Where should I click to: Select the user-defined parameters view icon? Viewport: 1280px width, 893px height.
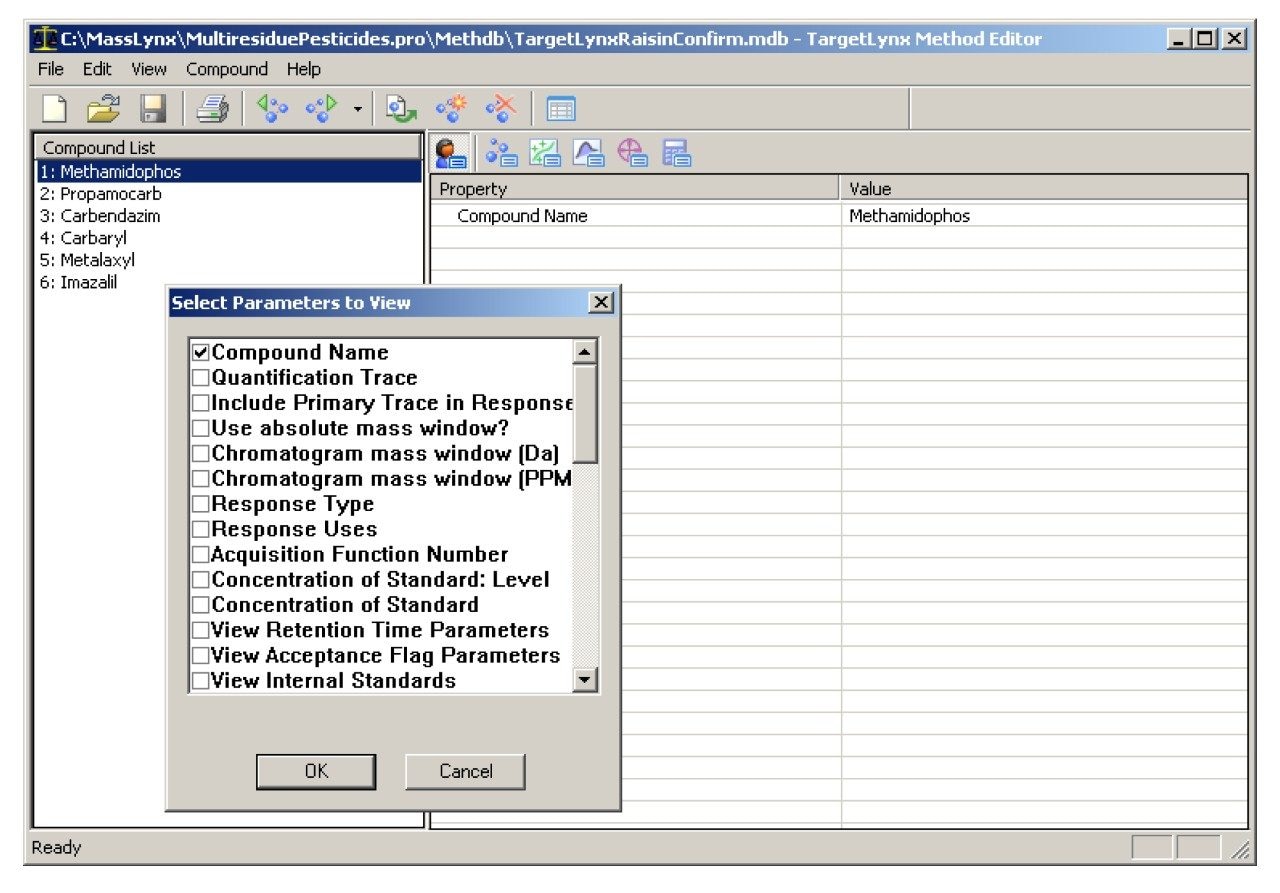(x=452, y=152)
